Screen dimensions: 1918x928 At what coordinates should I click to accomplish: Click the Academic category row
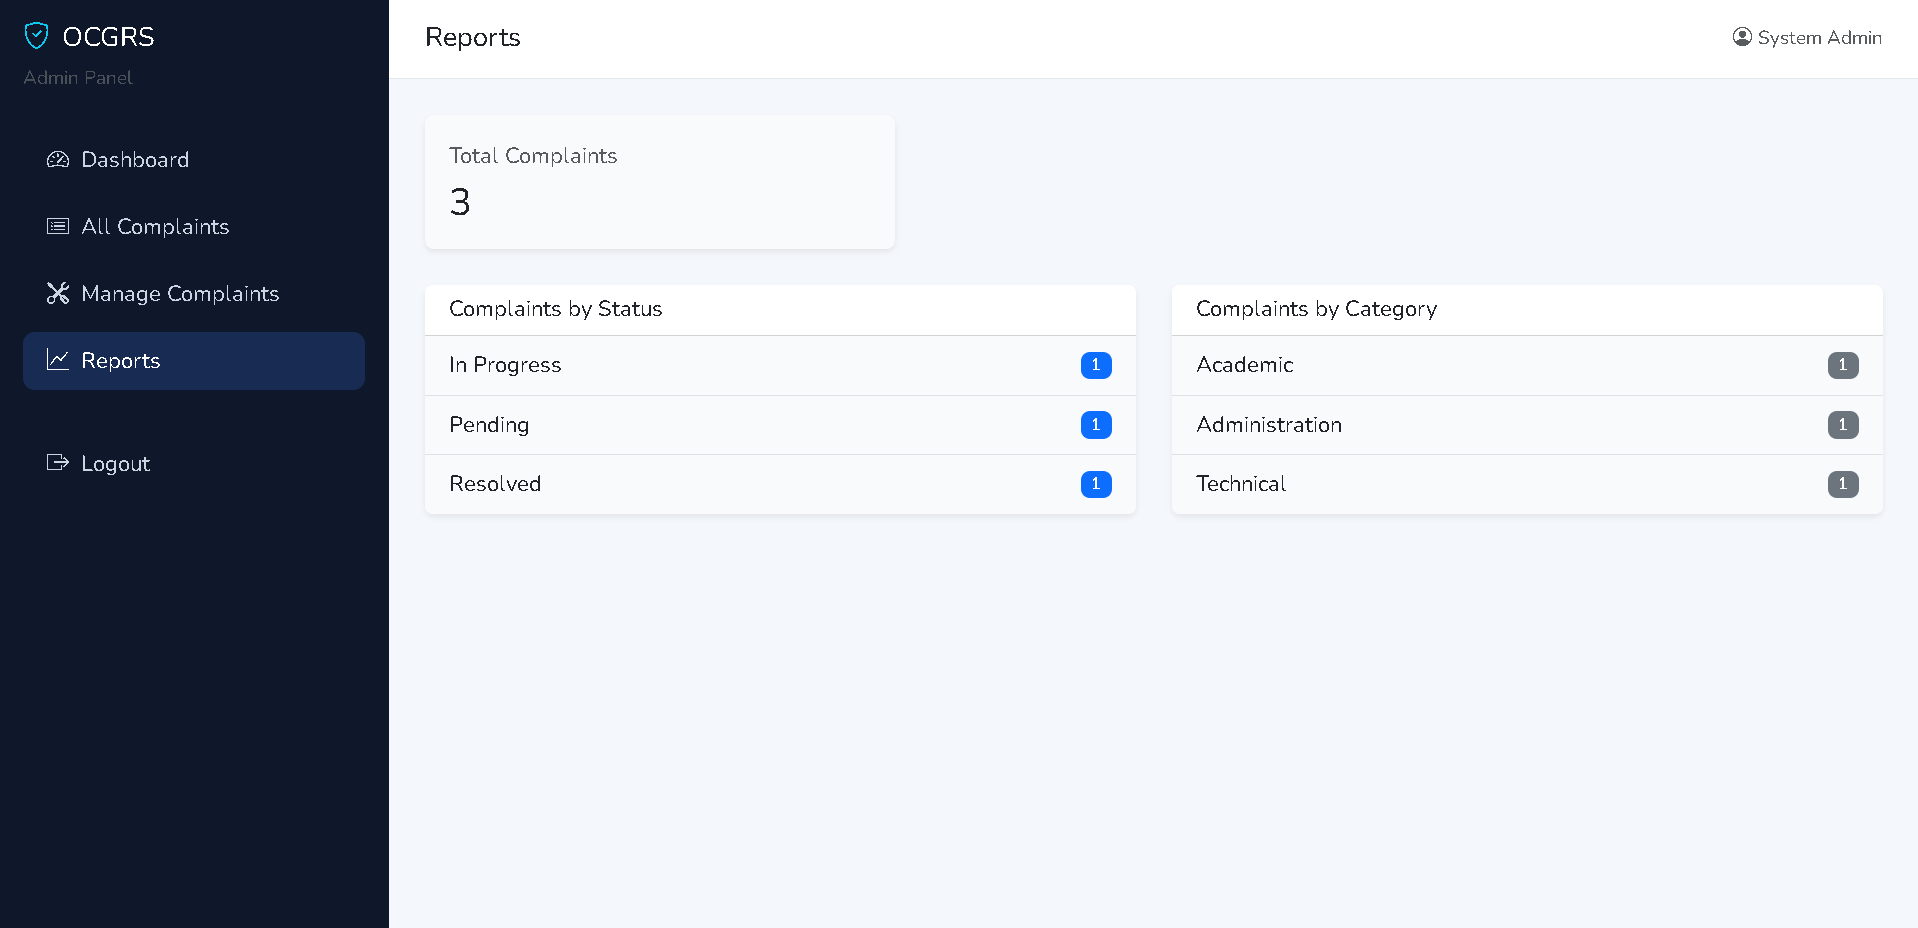1527,365
